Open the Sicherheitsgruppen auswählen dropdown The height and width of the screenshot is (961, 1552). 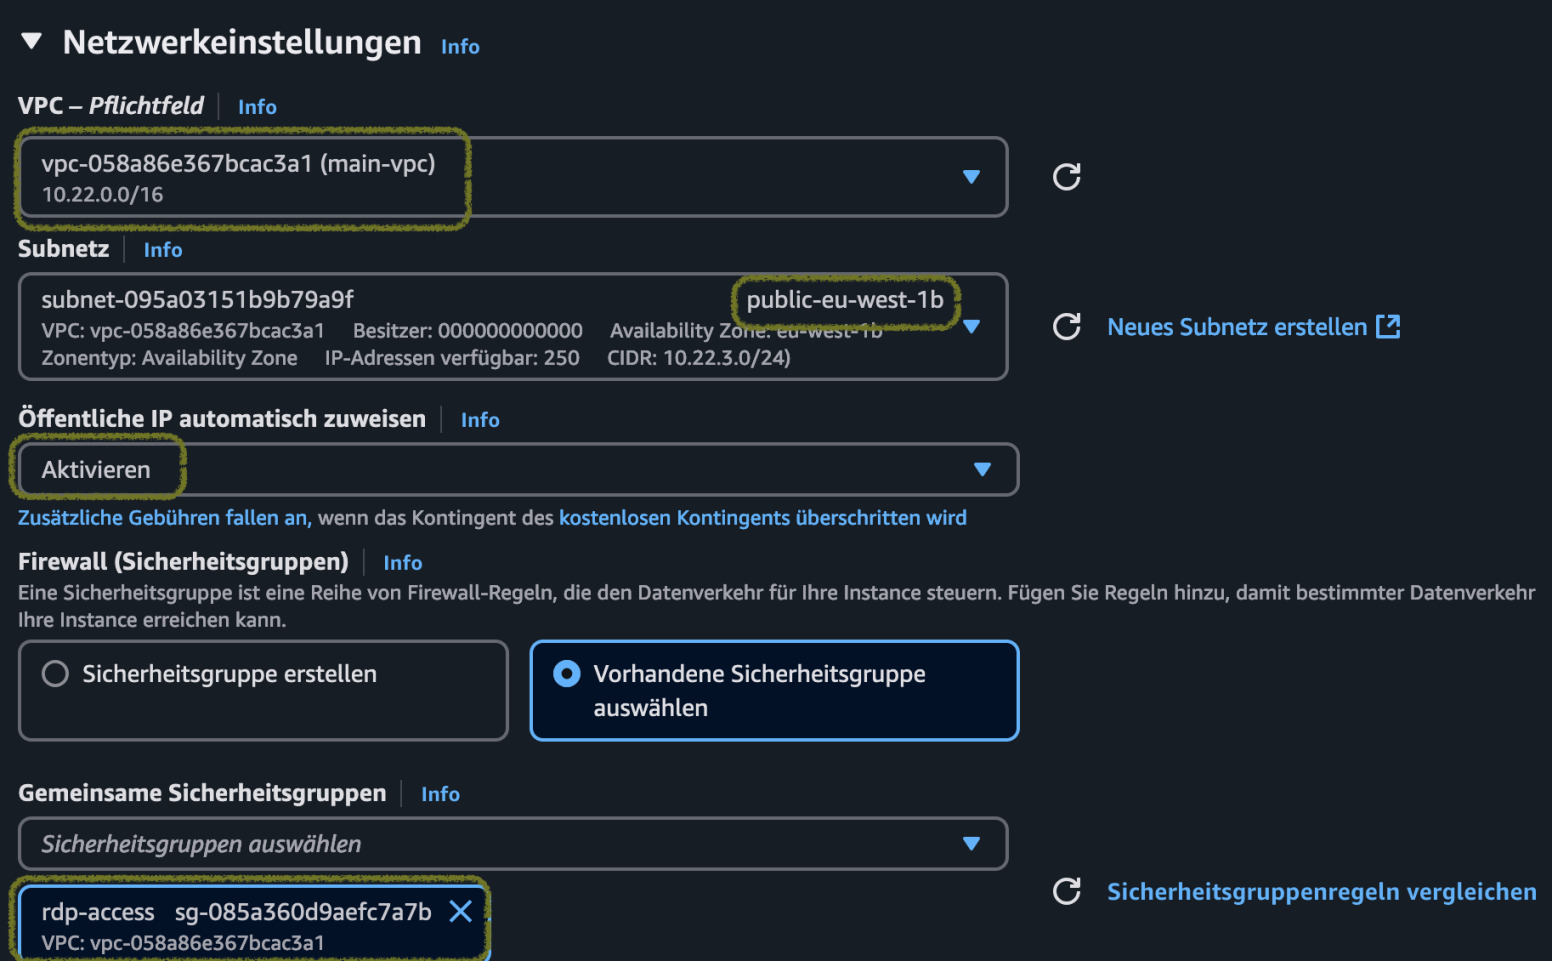[971, 843]
